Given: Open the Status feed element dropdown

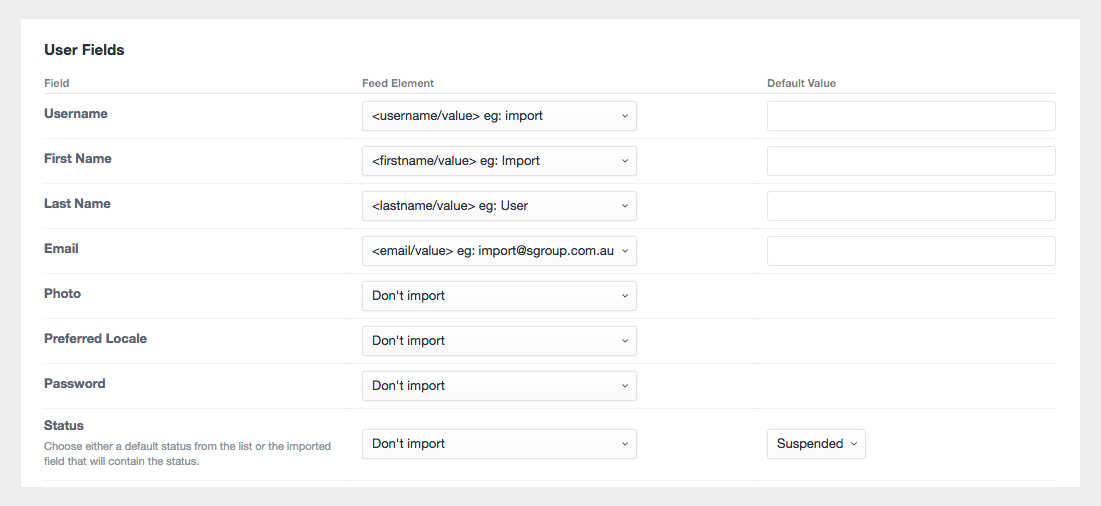Looking at the screenshot, I should [499, 444].
